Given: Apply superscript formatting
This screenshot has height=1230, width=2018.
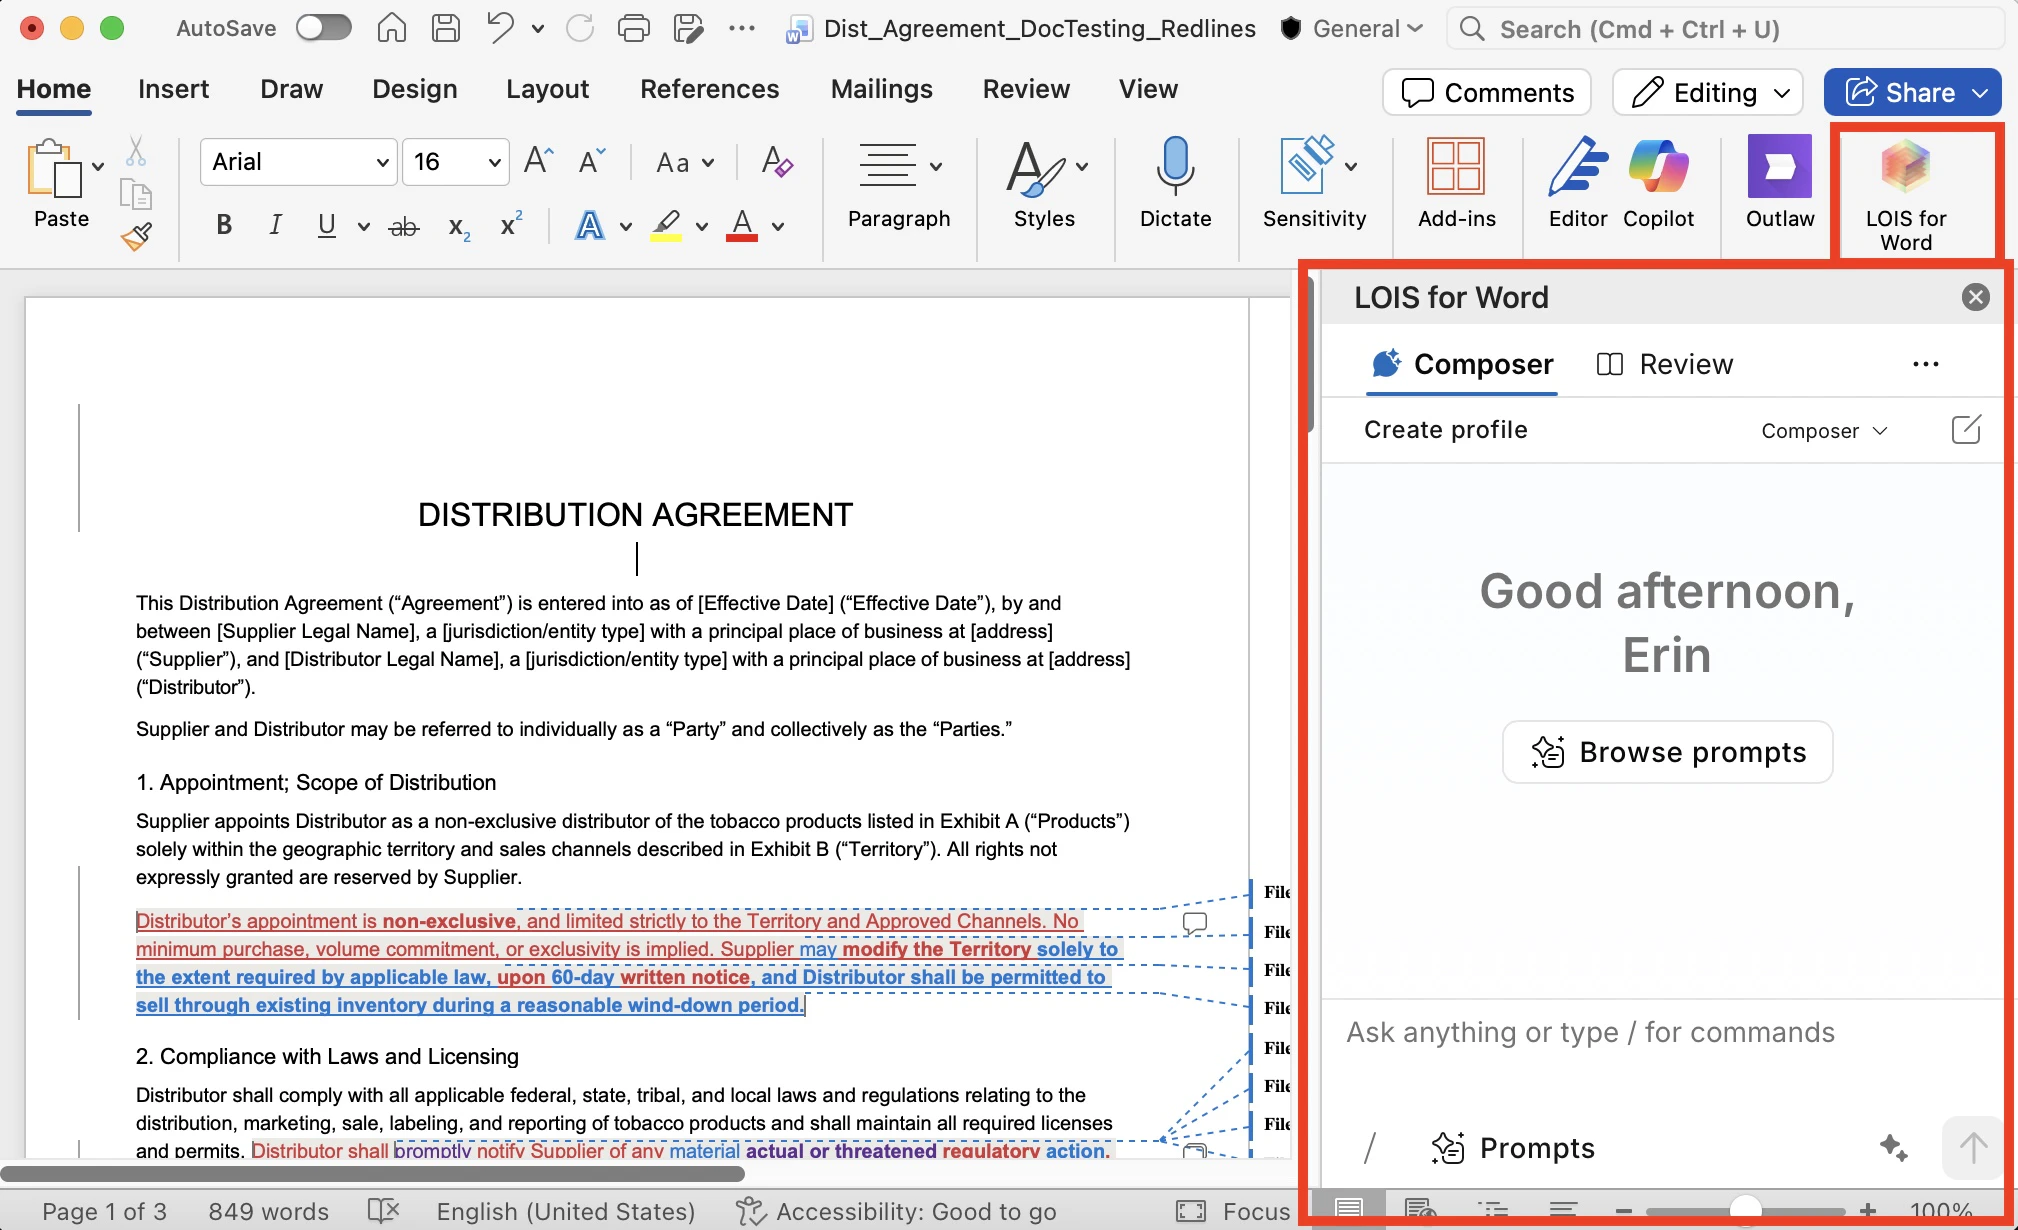Looking at the screenshot, I should coord(511,225).
